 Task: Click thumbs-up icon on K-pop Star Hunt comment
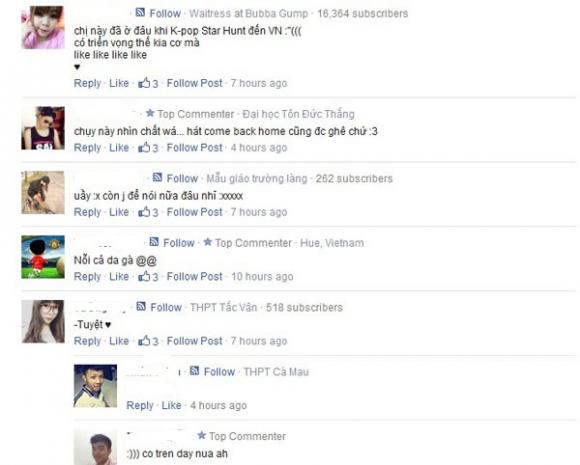[144, 82]
